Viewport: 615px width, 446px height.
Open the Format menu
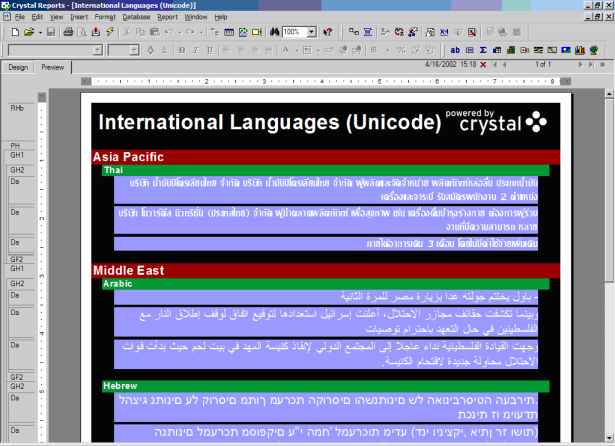coord(105,17)
